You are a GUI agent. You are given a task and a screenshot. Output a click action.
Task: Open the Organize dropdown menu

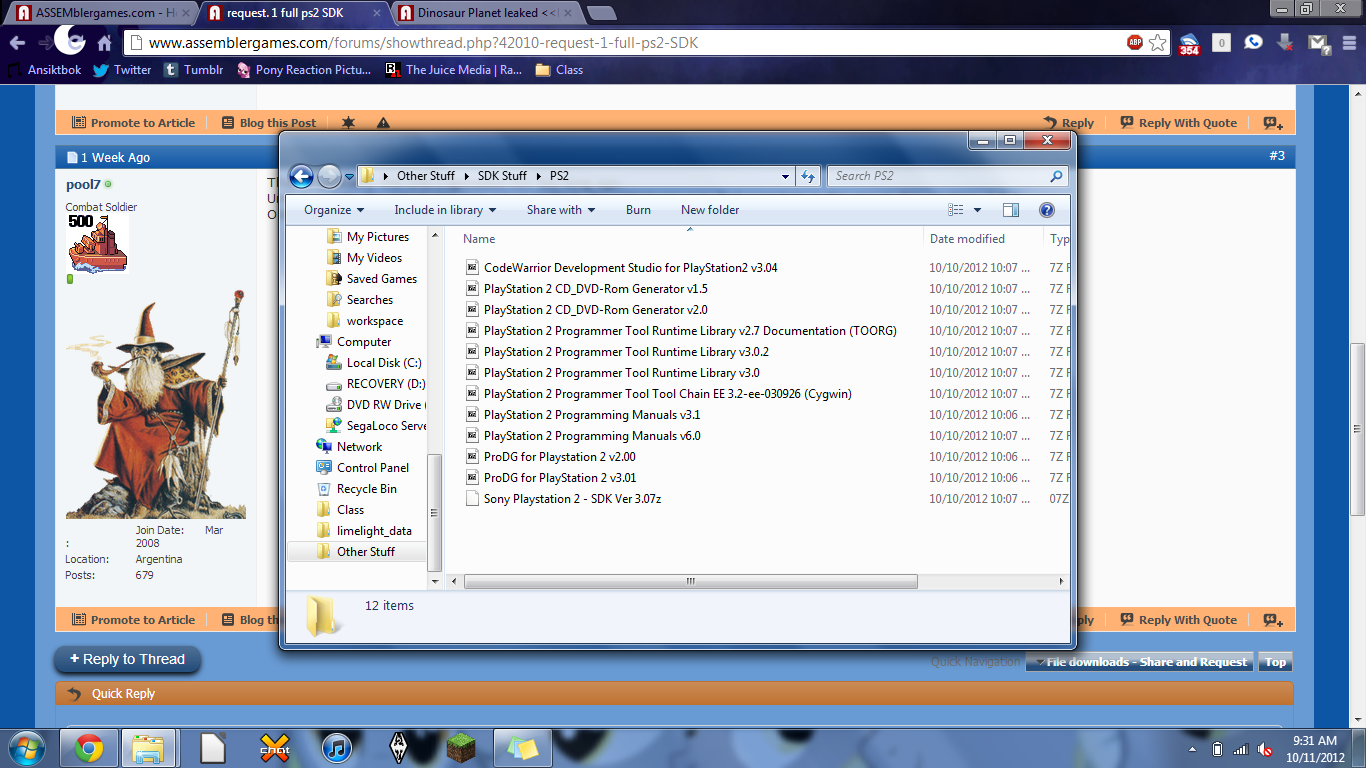coord(334,210)
